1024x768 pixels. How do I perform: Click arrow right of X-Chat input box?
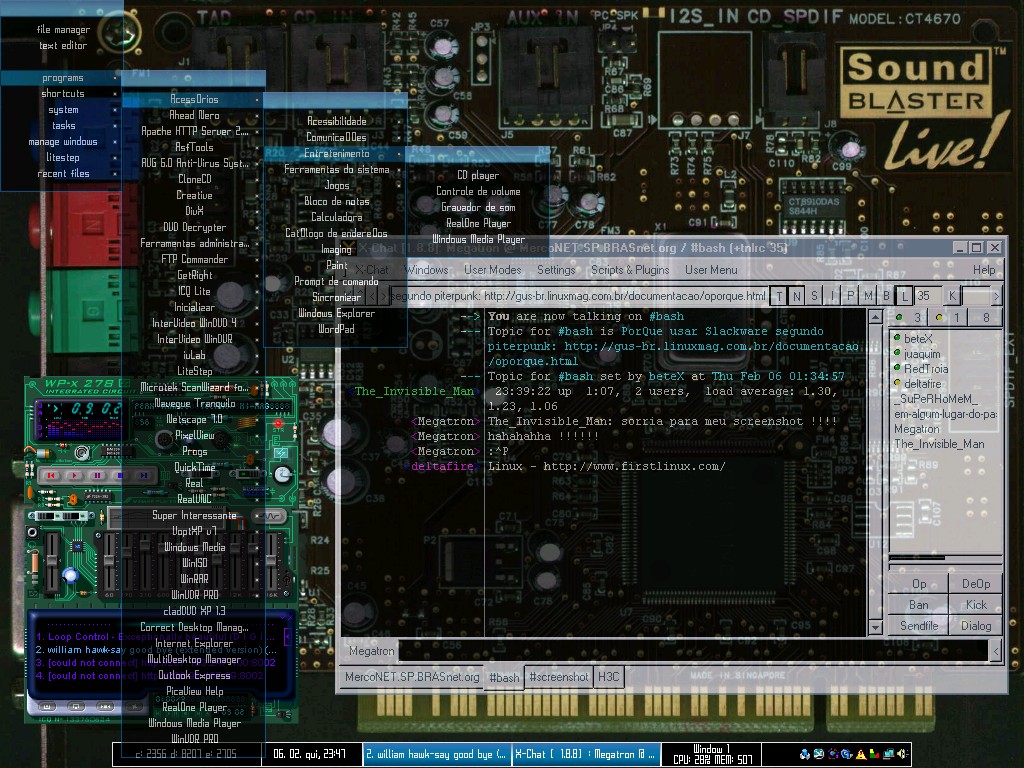[997, 650]
